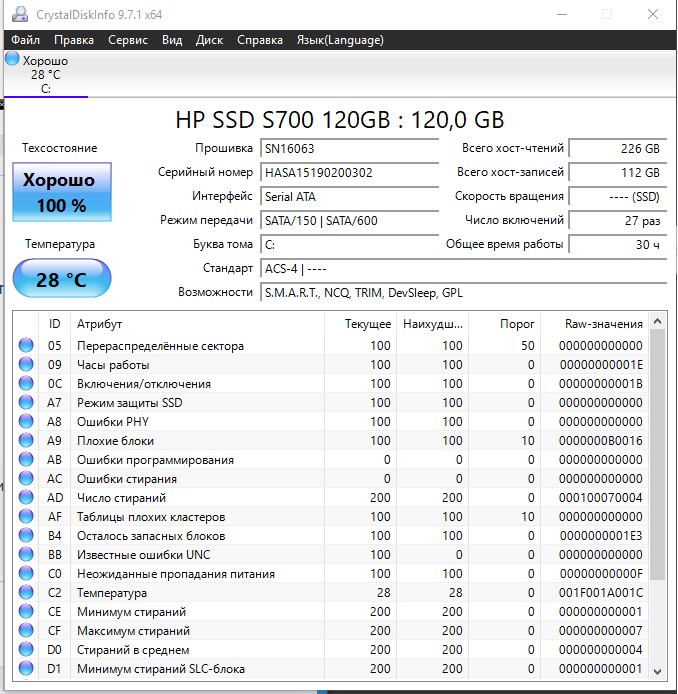The image size is (678, 694).
Task: Click the Всего хост-записей value 112 GB
Action: tap(618, 173)
